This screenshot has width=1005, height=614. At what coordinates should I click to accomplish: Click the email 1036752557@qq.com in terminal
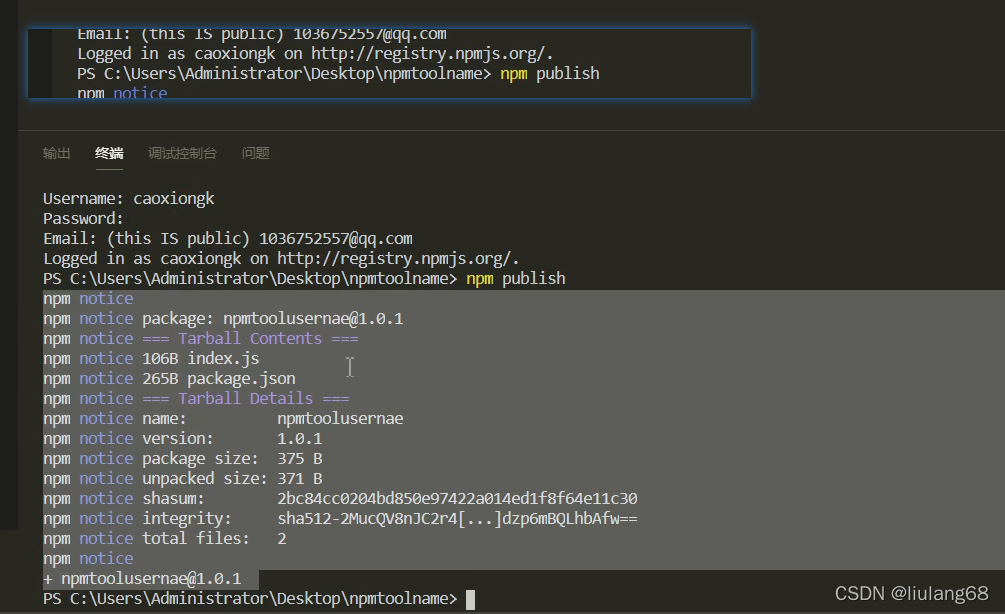point(335,239)
